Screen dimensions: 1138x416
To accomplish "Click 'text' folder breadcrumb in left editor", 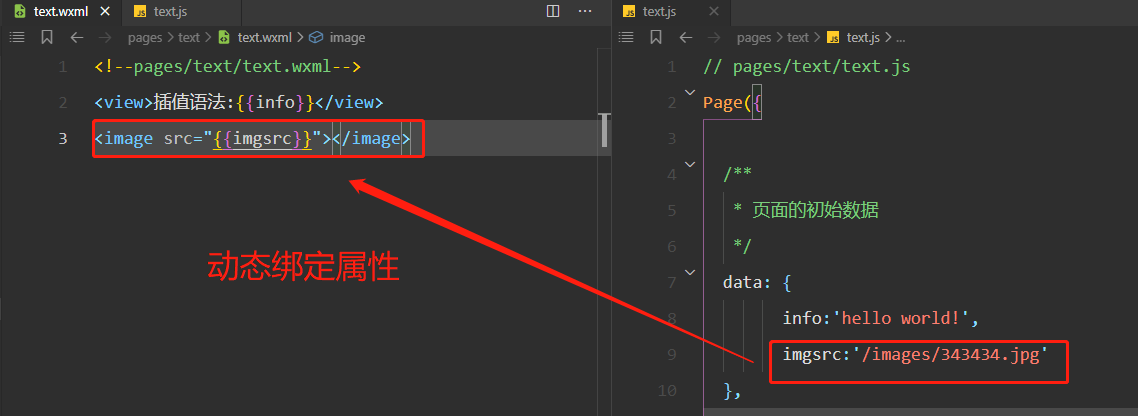I will 189,38.
